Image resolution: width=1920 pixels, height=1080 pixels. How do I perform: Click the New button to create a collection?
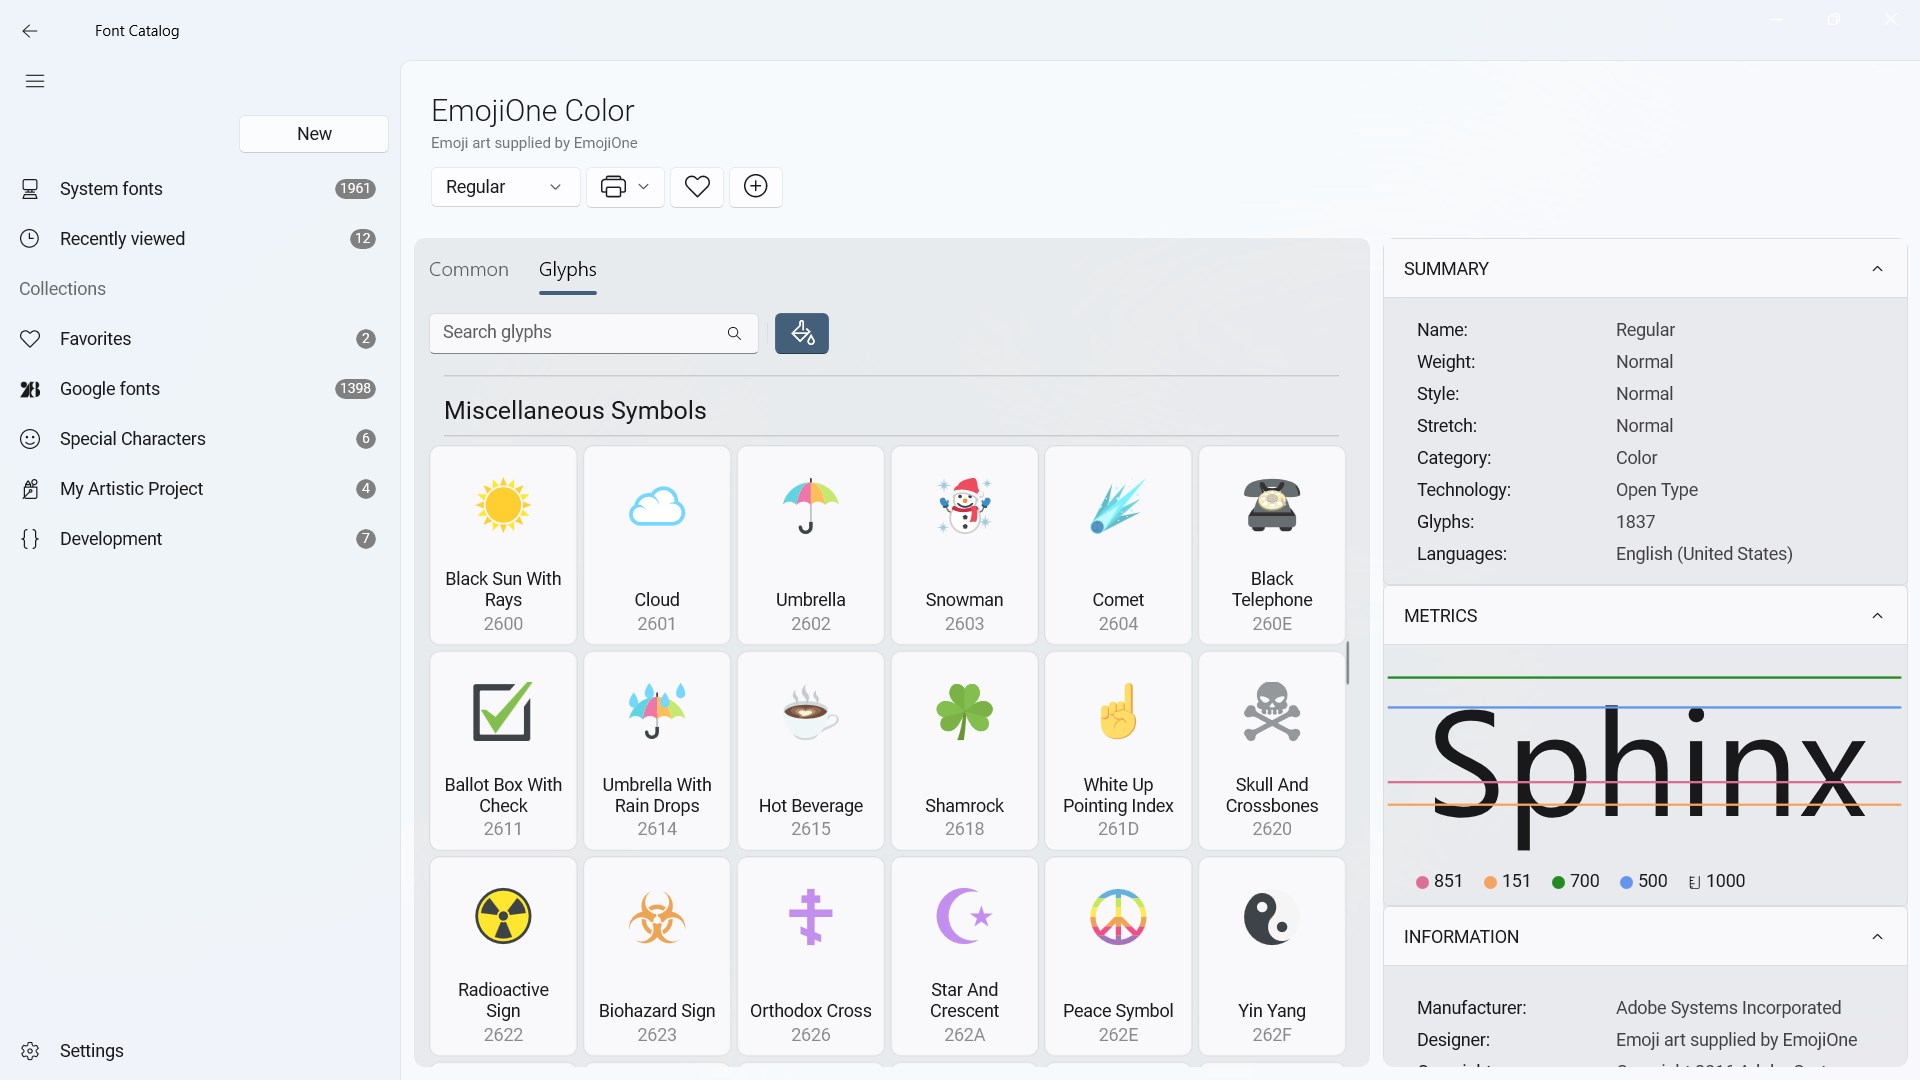313,133
